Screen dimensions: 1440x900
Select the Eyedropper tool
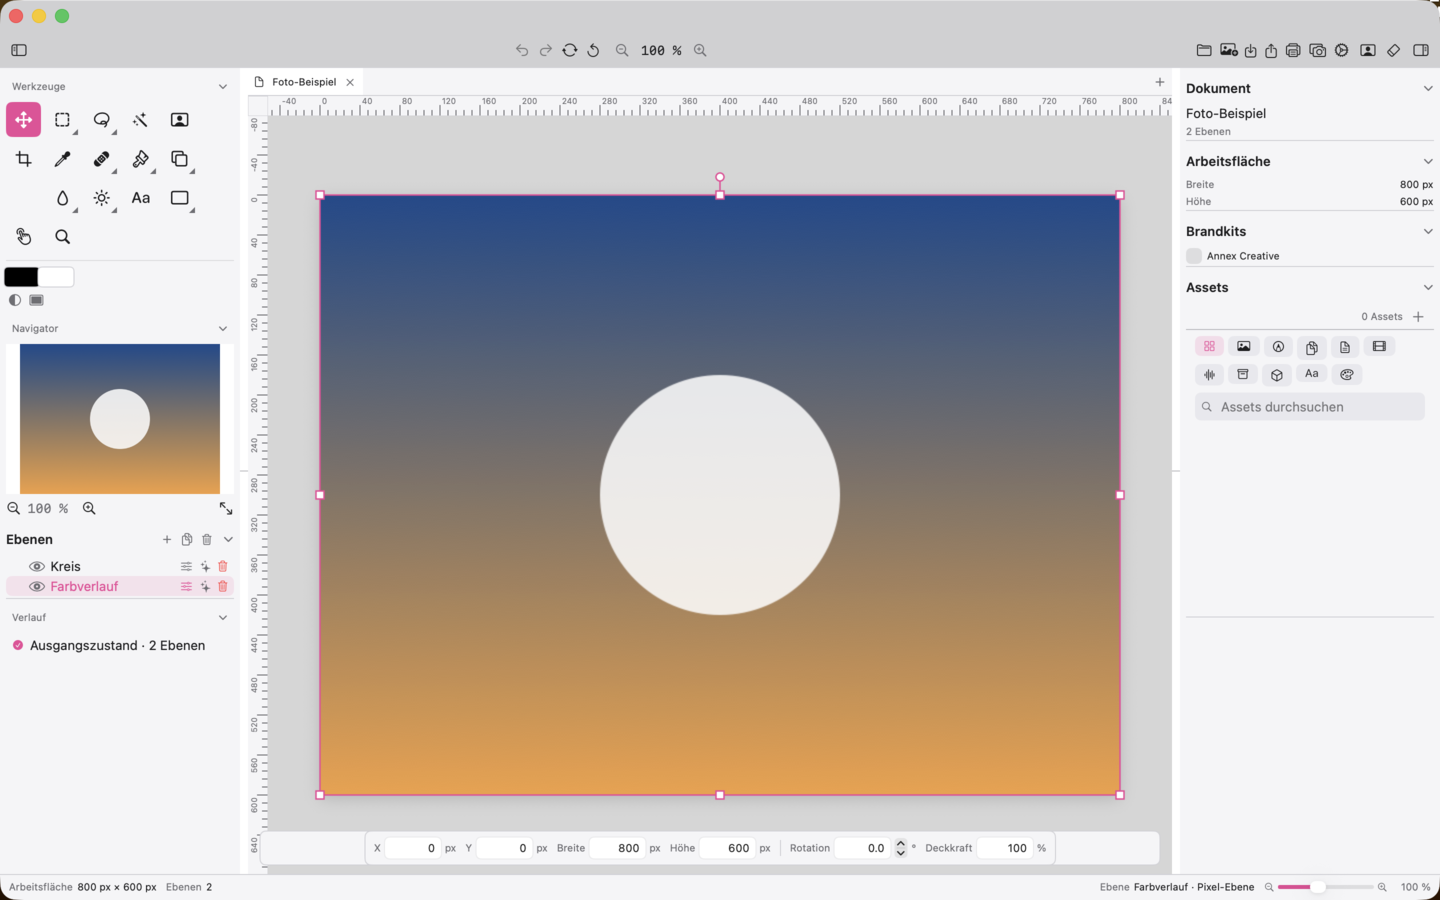click(x=62, y=159)
